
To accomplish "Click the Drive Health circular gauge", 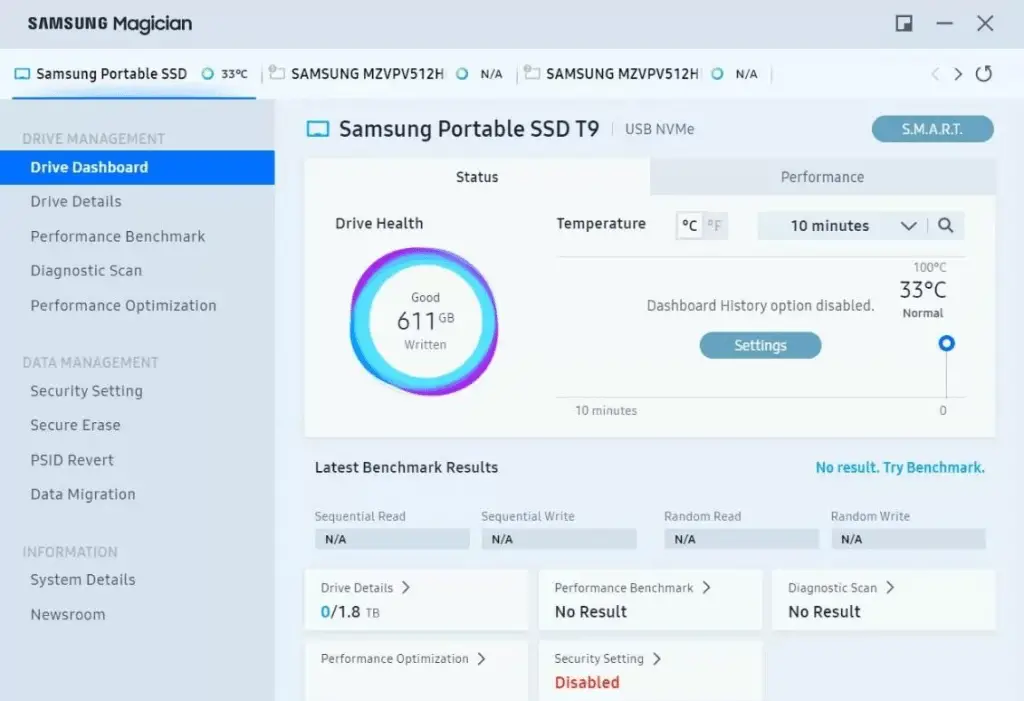I will coord(424,321).
